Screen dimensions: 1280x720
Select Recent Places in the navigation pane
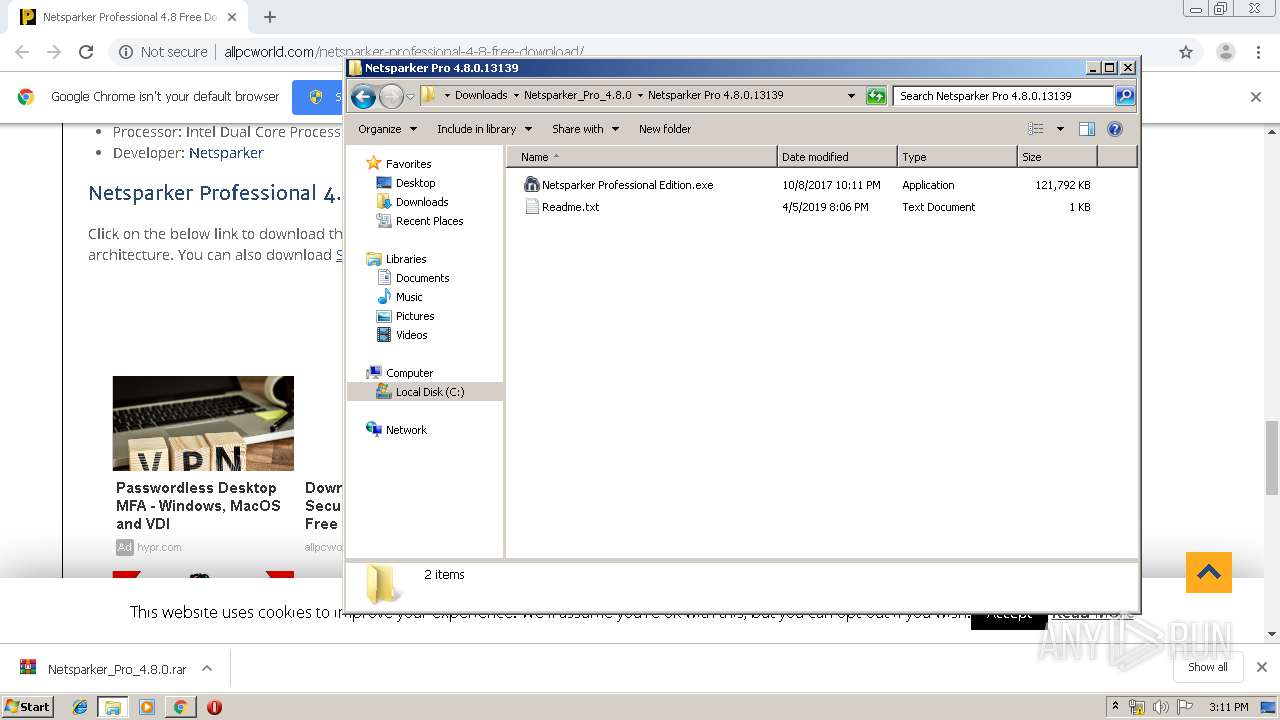(429, 221)
